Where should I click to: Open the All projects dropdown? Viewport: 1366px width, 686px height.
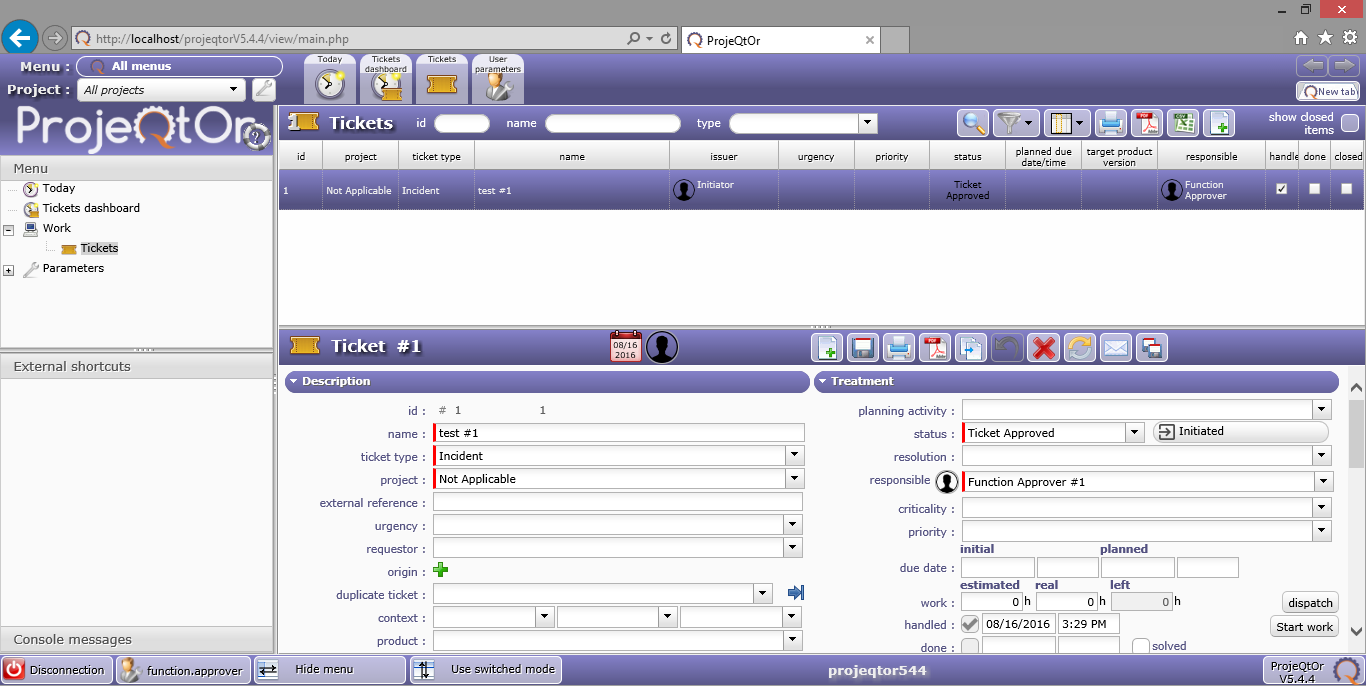click(236, 89)
